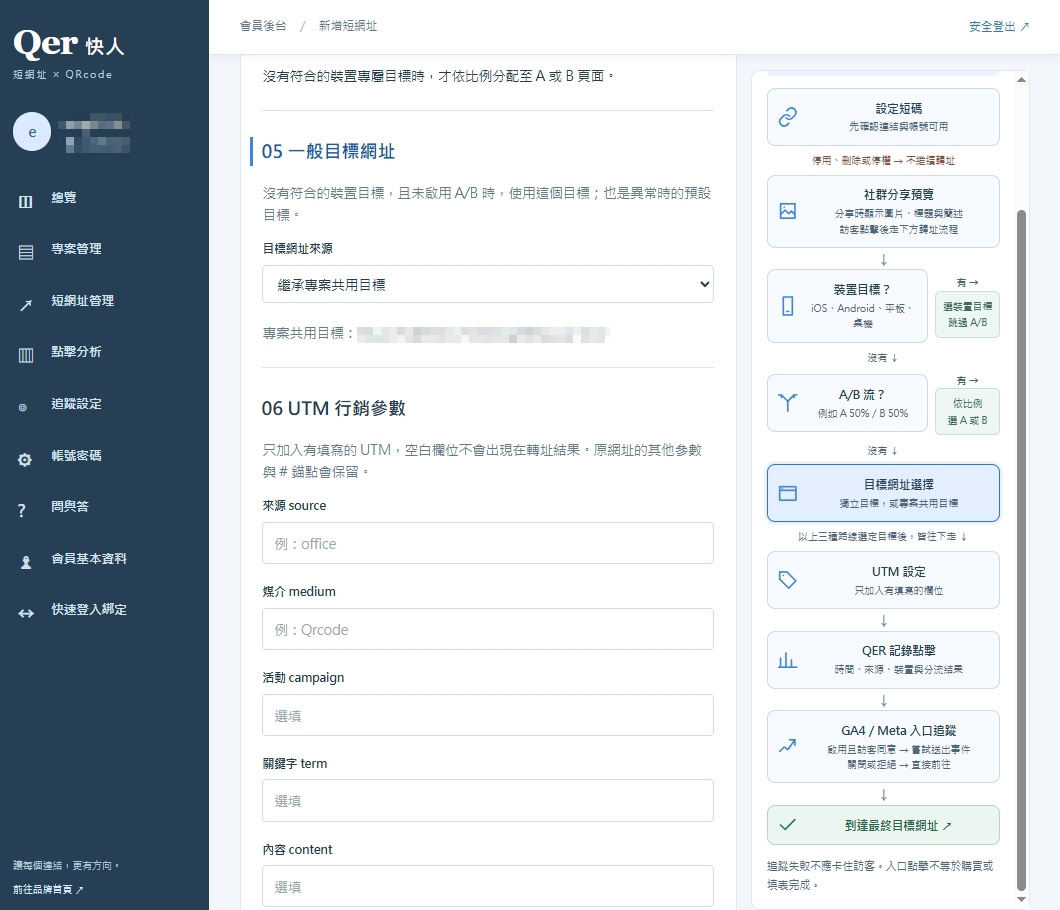Click 前往品牌首頁 link
This screenshot has height=910, width=1060.
coord(47,890)
